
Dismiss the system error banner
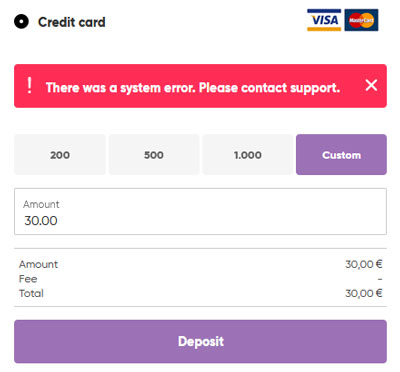[x=371, y=85]
